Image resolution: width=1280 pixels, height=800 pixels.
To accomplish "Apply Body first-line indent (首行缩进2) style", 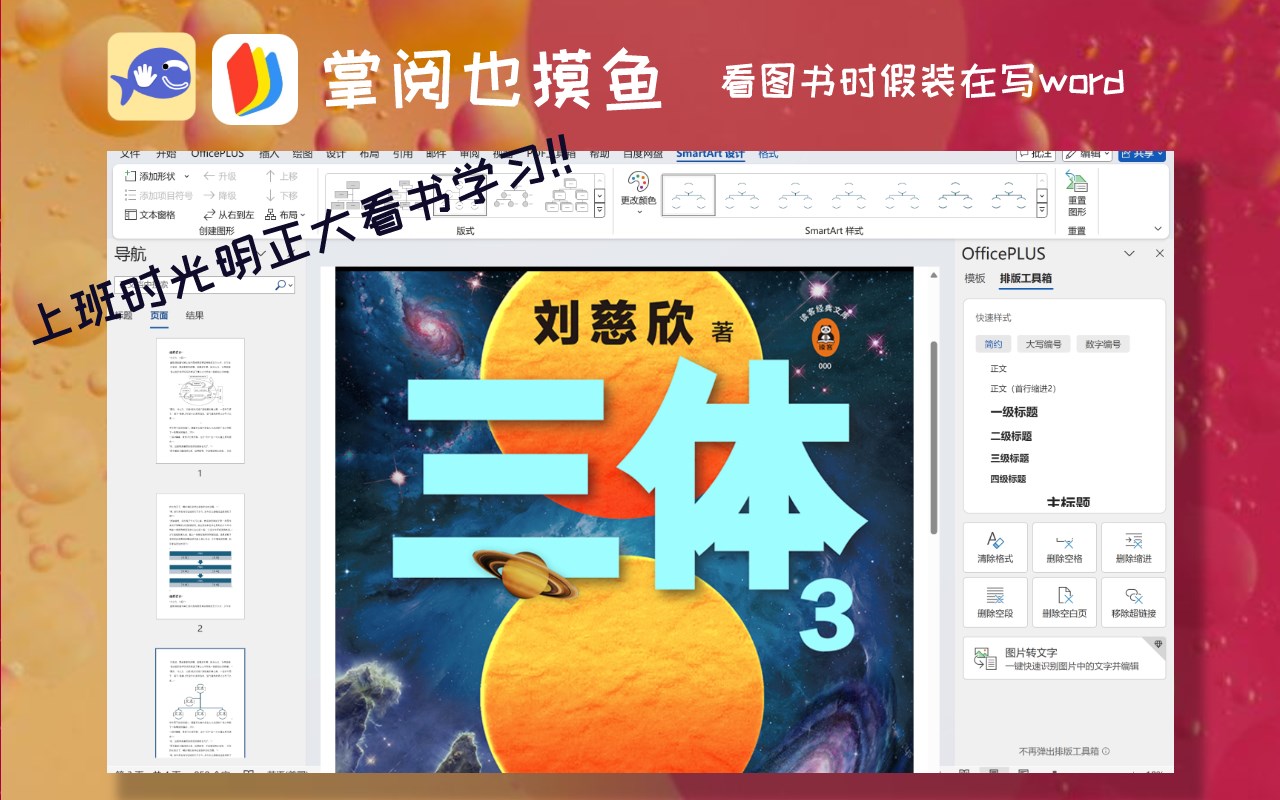I will [1022, 389].
